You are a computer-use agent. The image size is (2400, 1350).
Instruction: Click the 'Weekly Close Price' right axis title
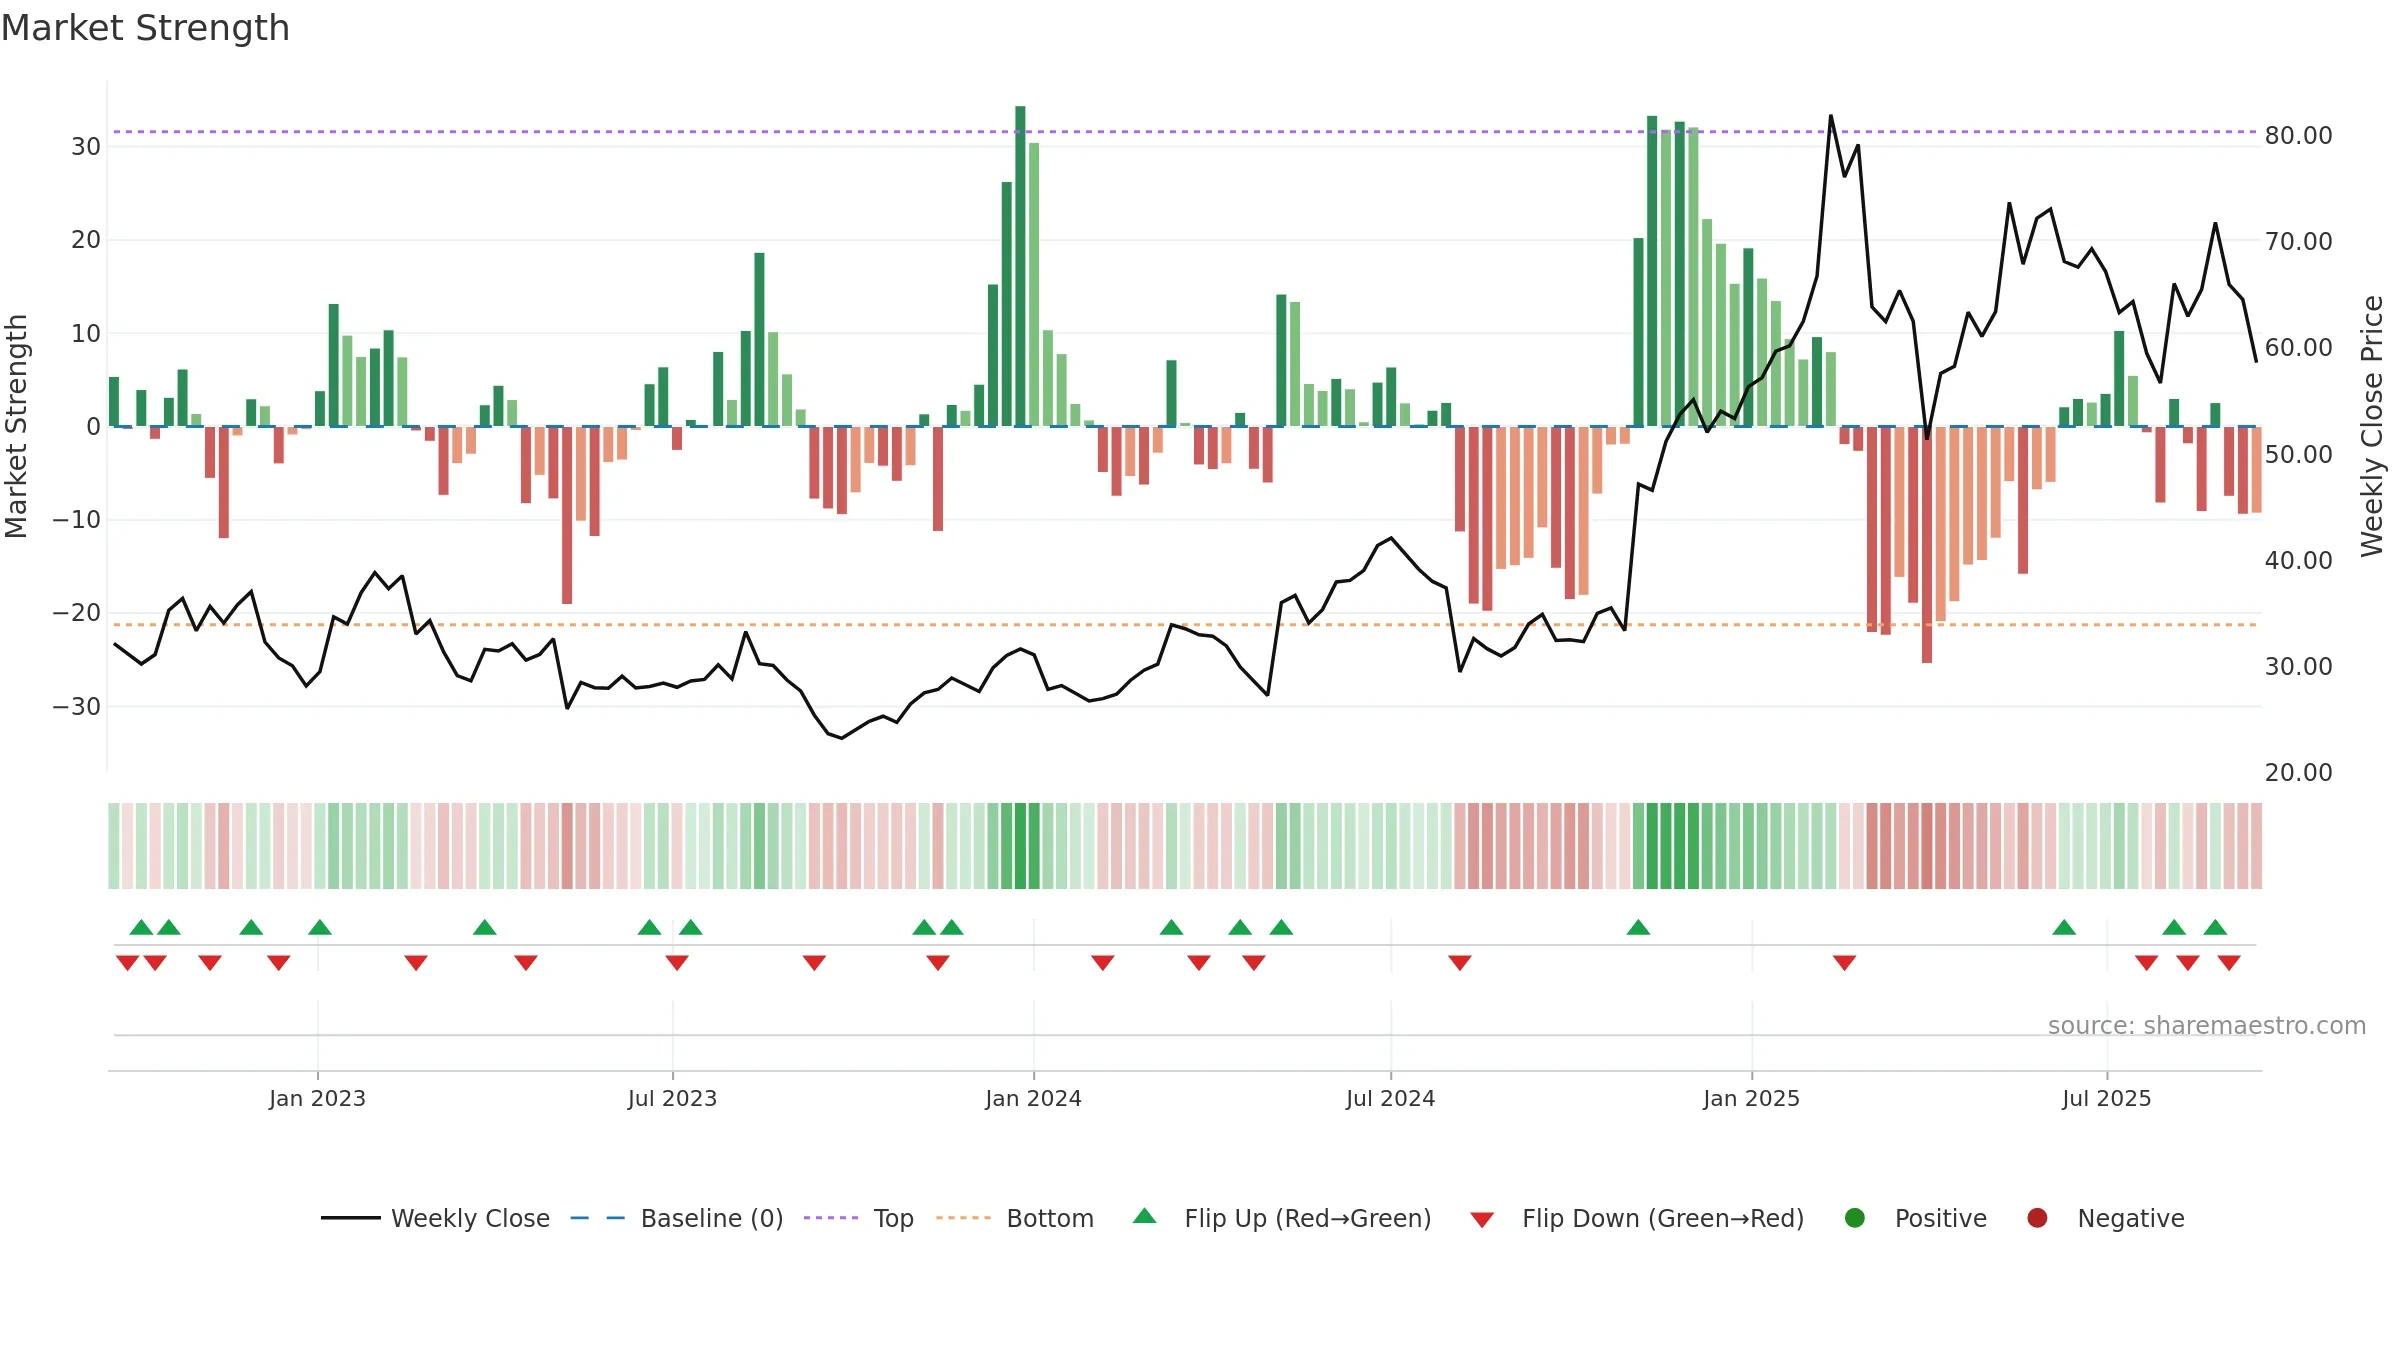pos(2372,426)
